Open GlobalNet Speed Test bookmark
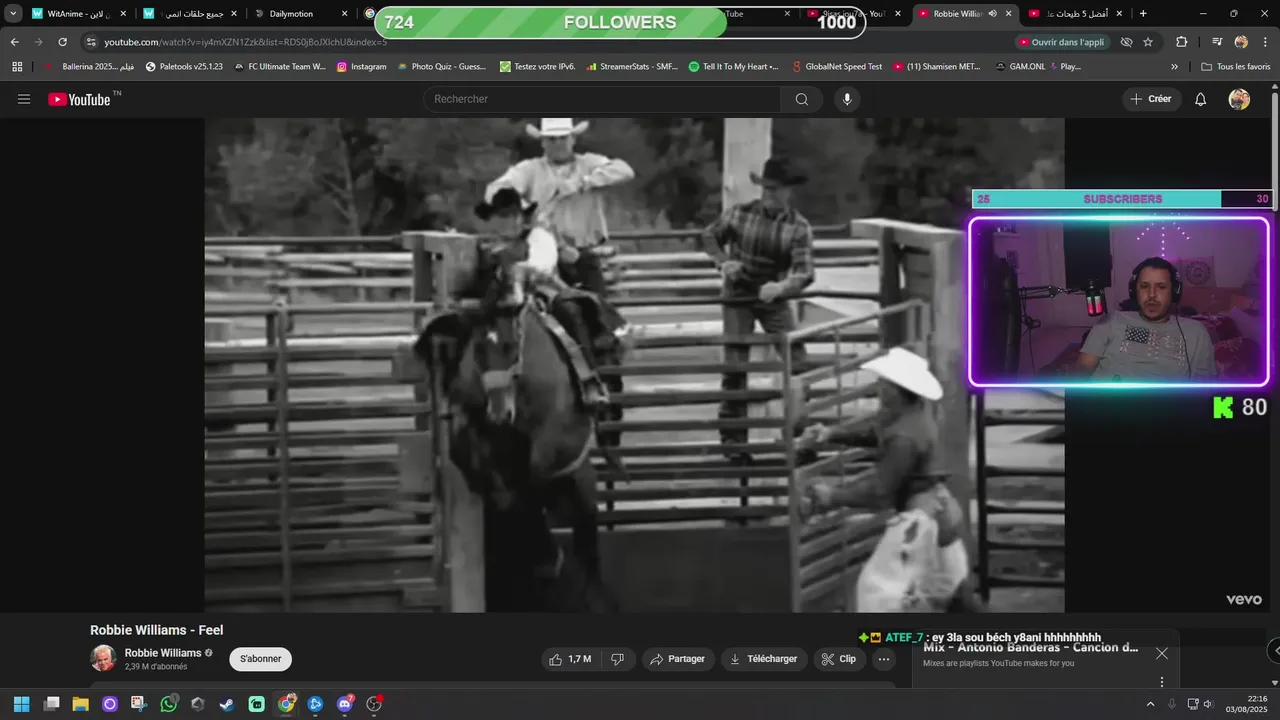Screen dimensions: 1280x720 pyautogui.click(x=836, y=67)
